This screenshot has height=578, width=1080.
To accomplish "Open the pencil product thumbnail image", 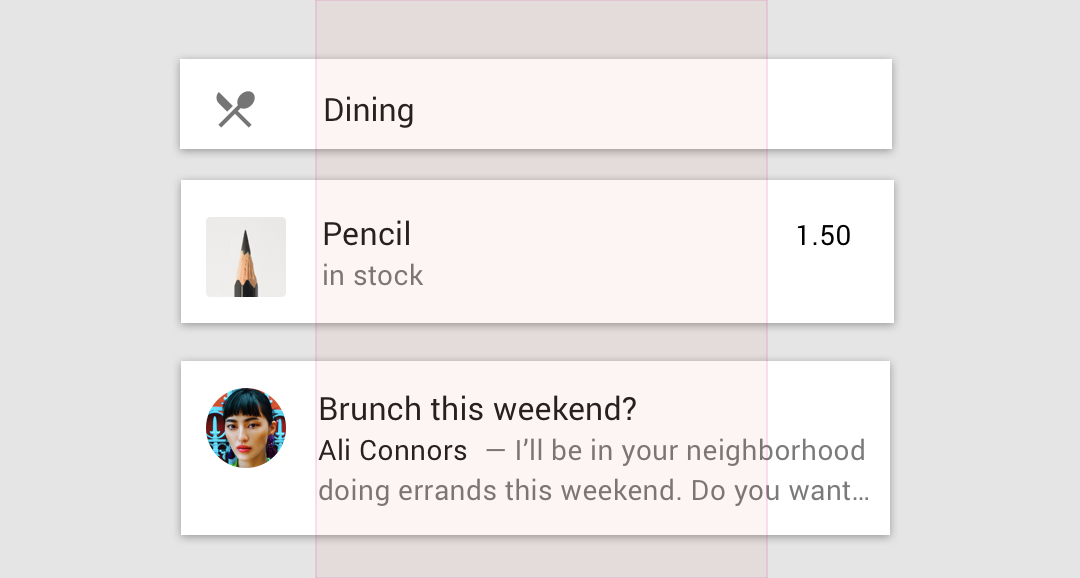I will coord(246,257).
